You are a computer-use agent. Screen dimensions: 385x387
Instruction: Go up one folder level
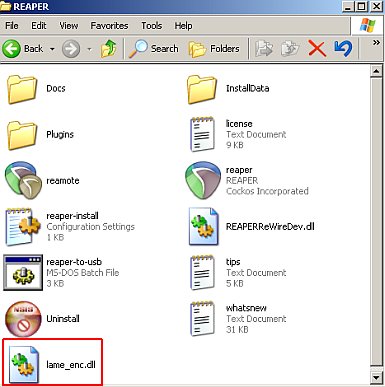(109, 49)
